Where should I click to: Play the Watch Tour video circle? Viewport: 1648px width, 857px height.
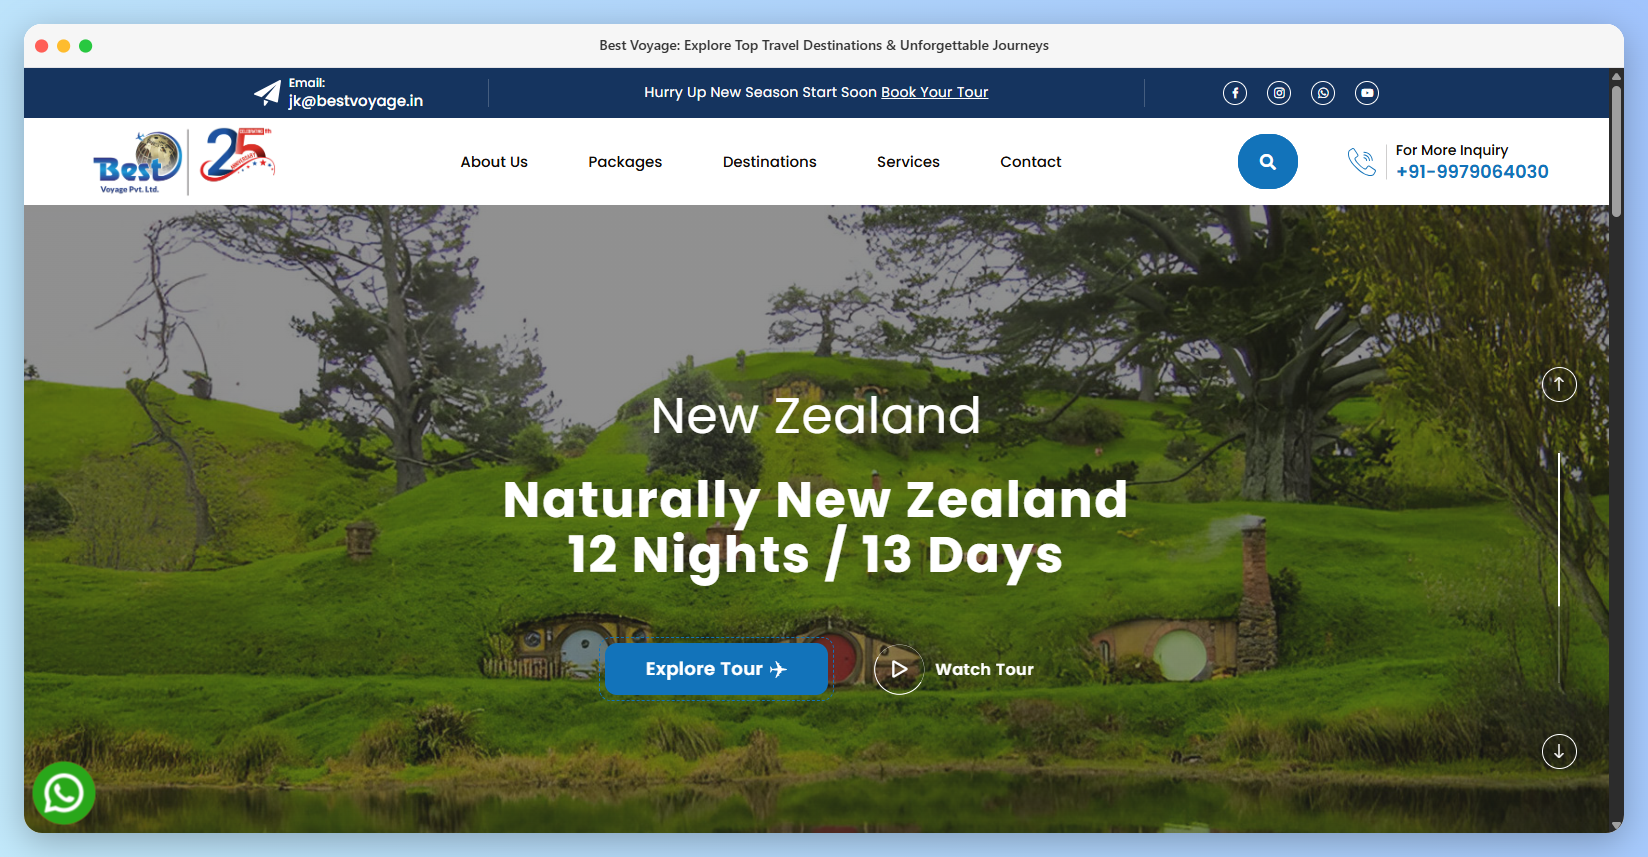(x=899, y=669)
